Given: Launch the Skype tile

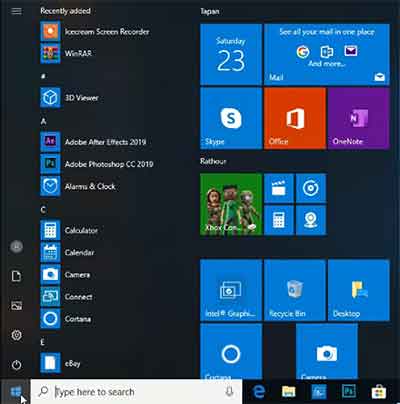Looking at the screenshot, I should click(x=231, y=118).
